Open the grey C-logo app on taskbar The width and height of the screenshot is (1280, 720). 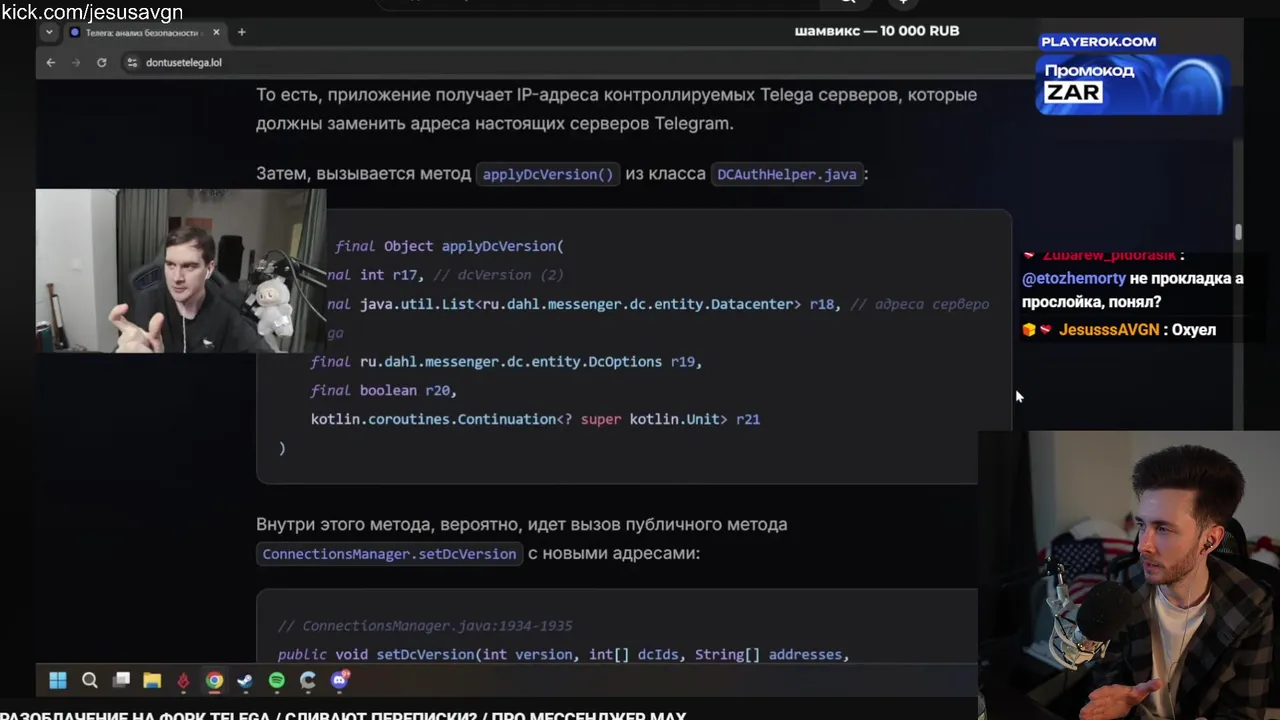(x=308, y=681)
